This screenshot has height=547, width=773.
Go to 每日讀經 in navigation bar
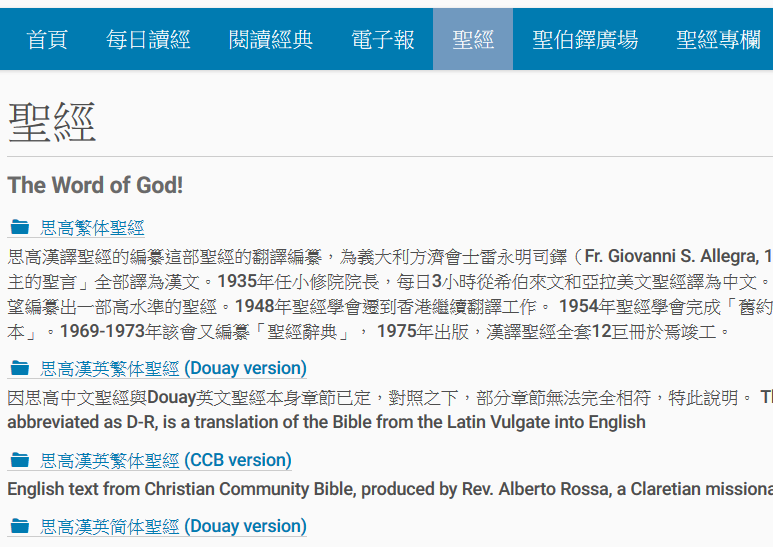point(148,39)
